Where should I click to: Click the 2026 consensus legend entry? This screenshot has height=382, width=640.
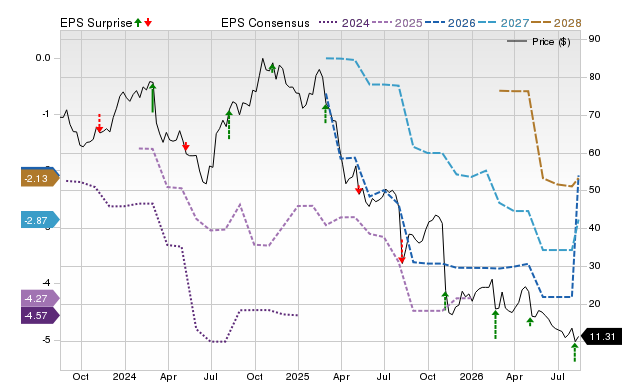click(x=450, y=23)
